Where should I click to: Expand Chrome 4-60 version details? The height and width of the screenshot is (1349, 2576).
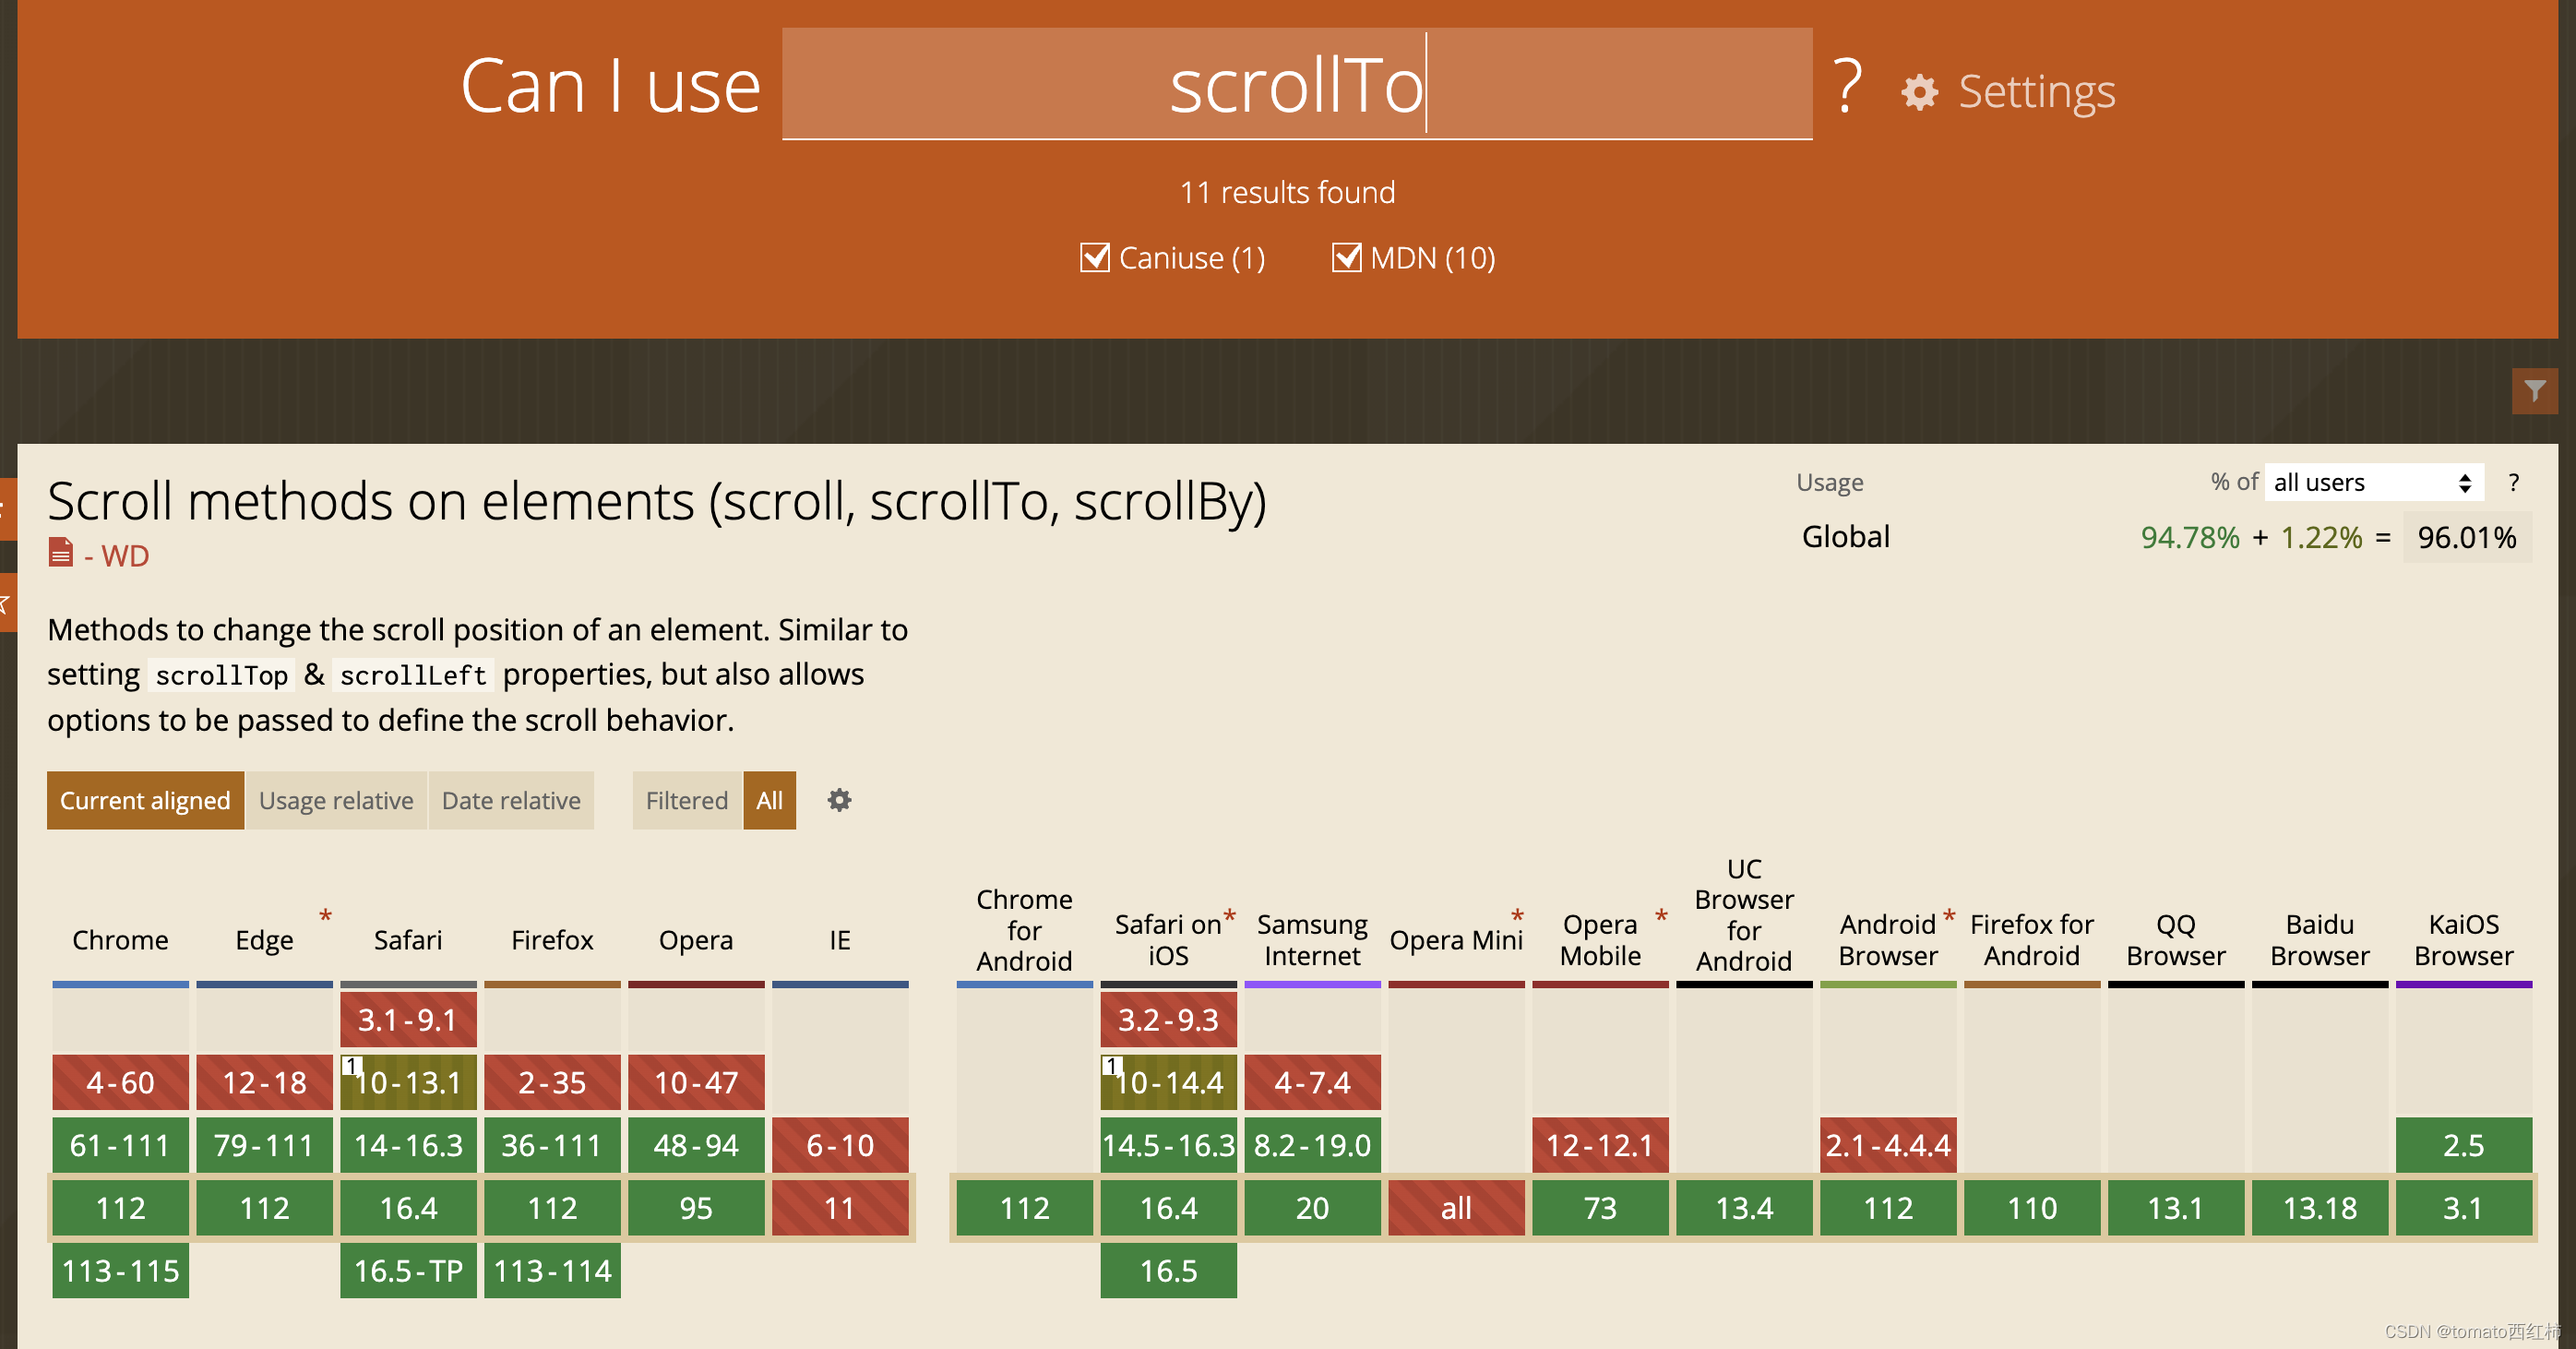(120, 1082)
